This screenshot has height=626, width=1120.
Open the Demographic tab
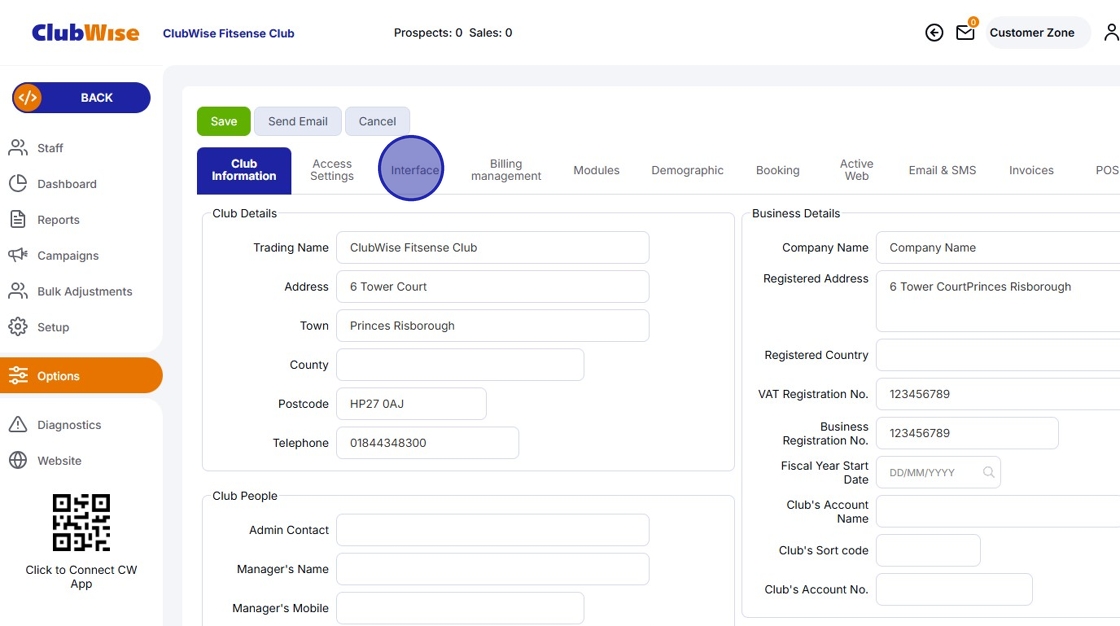(x=687, y=170)
